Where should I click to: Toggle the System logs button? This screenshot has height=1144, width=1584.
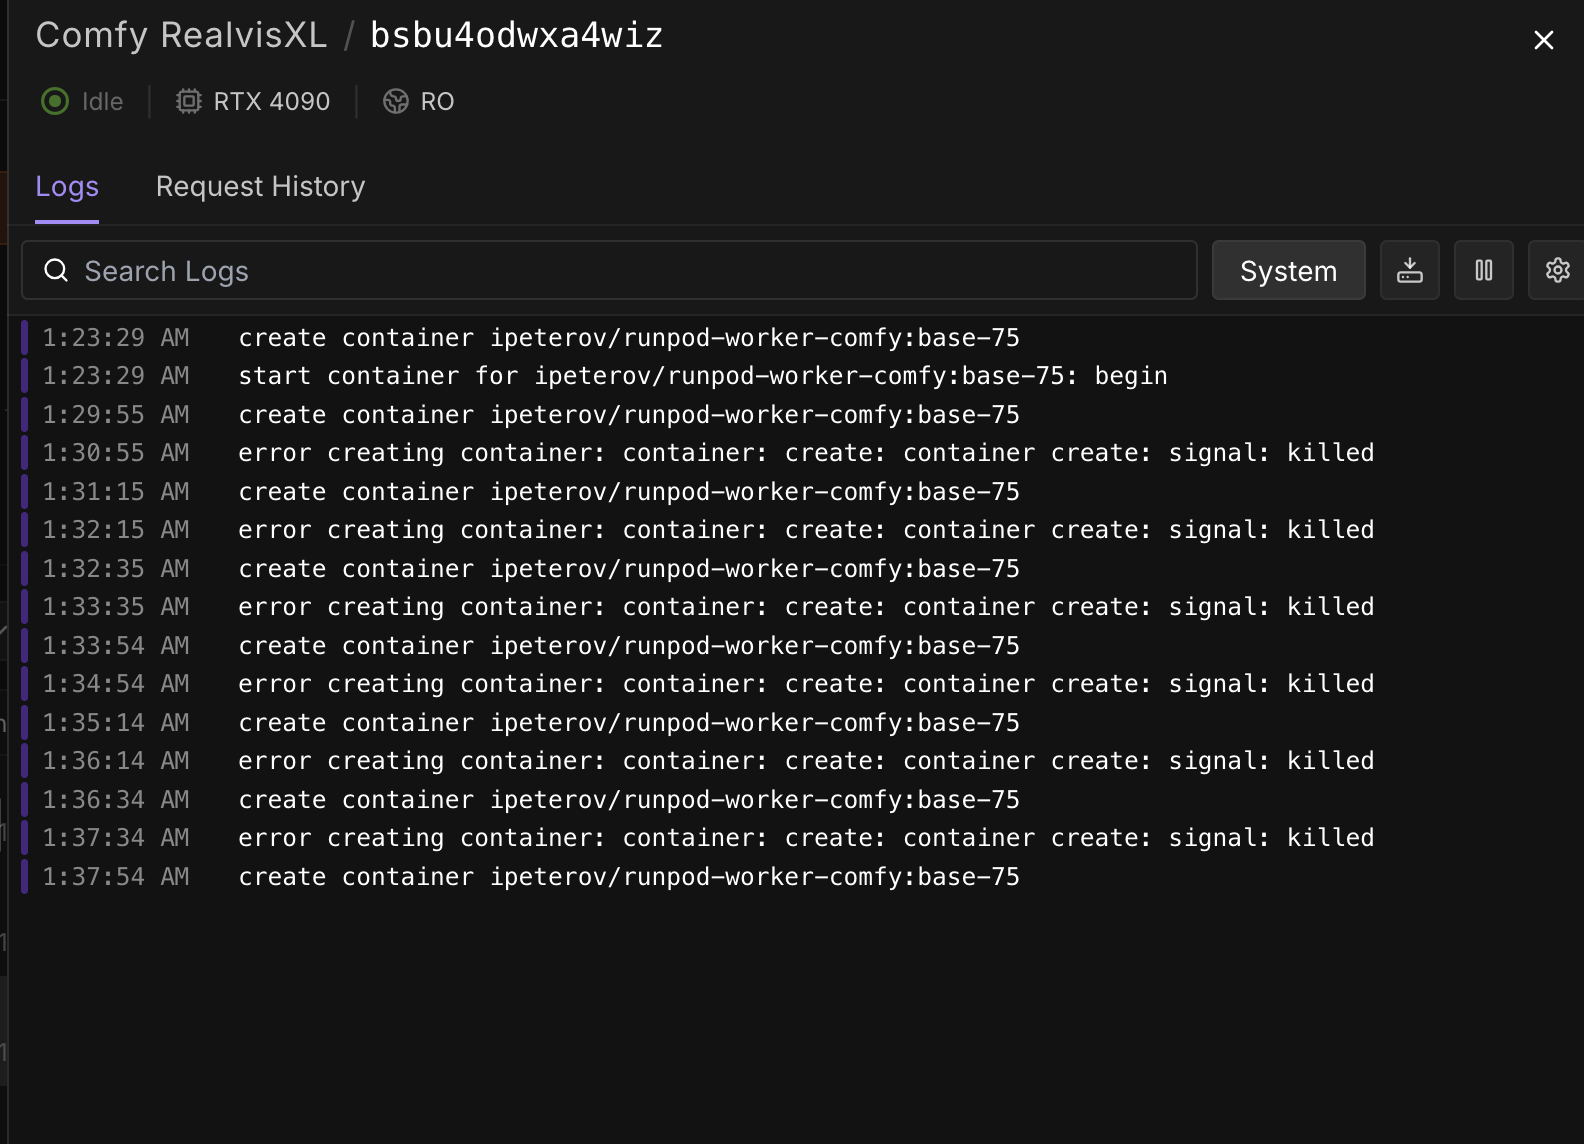1288,271
